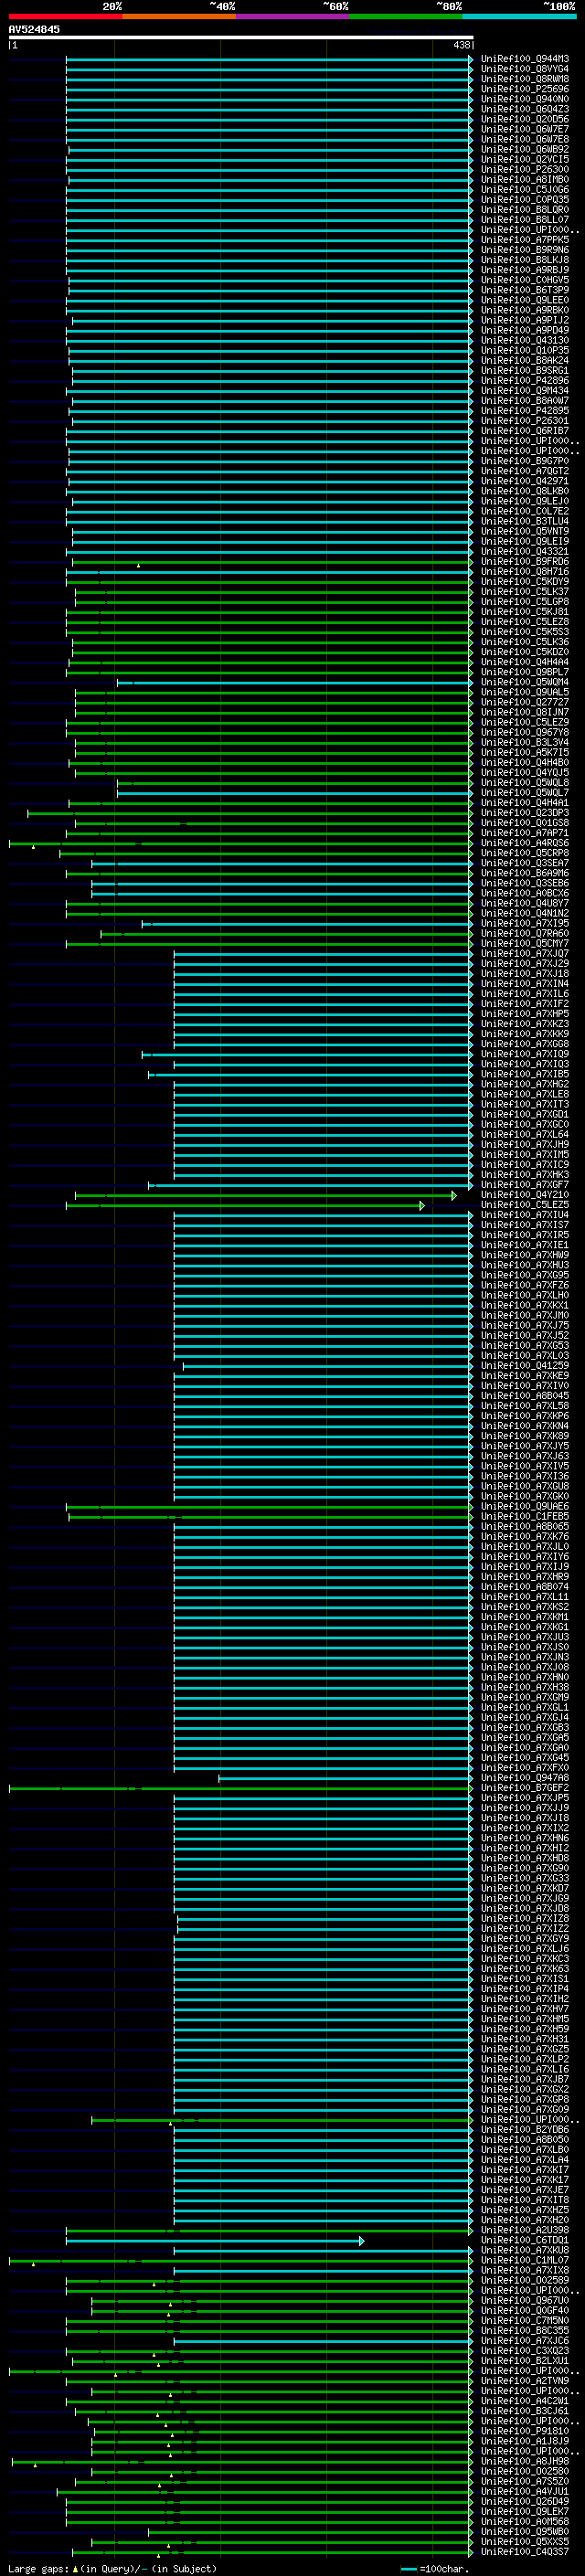The height and width of the screenshot is (2576, 585).
Task: Select label UniRef100_A4RQS6
Action: click(x=525, y=842)
